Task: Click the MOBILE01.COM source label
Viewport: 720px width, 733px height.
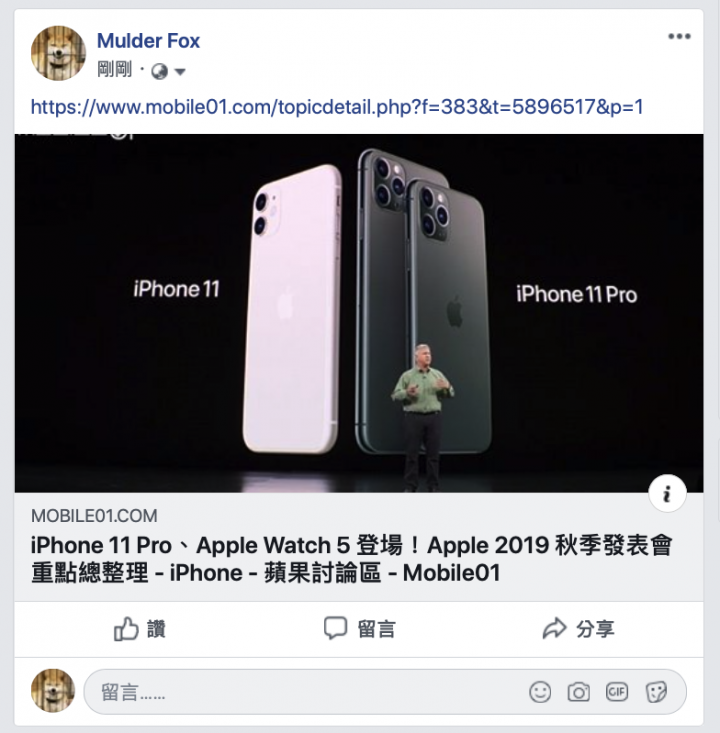Action: (94, 516)
